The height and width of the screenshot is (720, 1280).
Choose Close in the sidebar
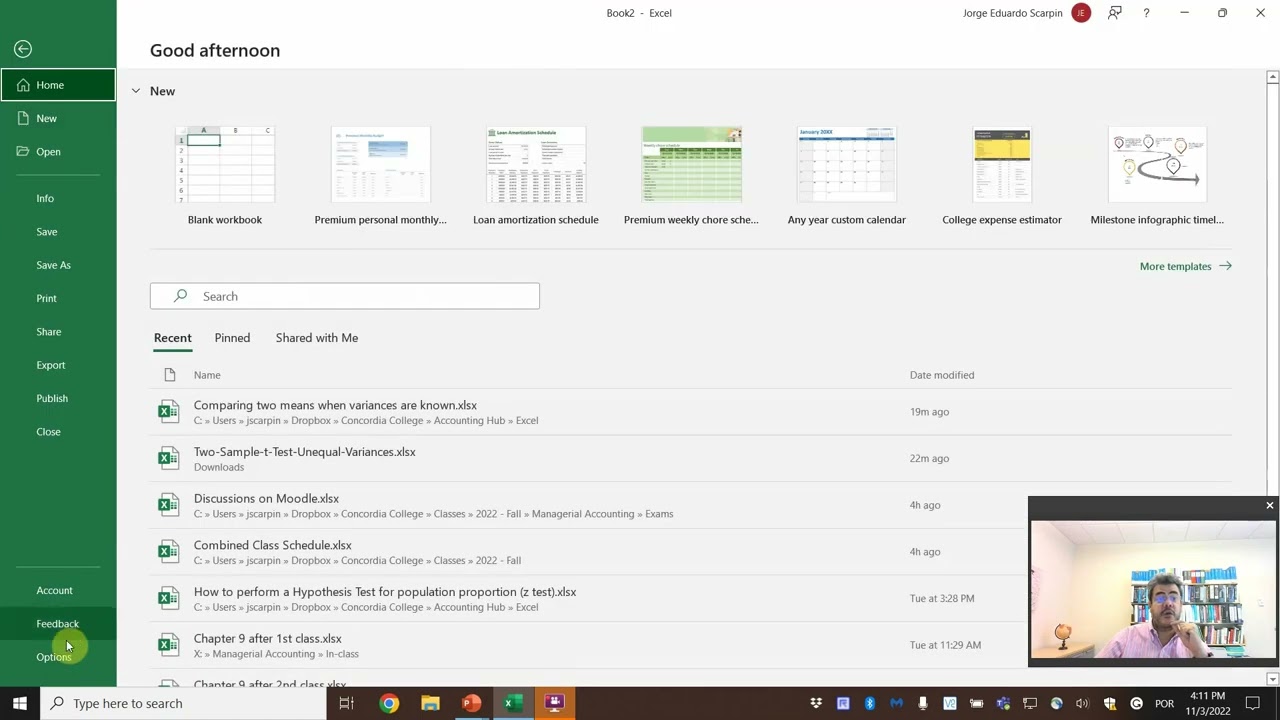tap(58, 431)
